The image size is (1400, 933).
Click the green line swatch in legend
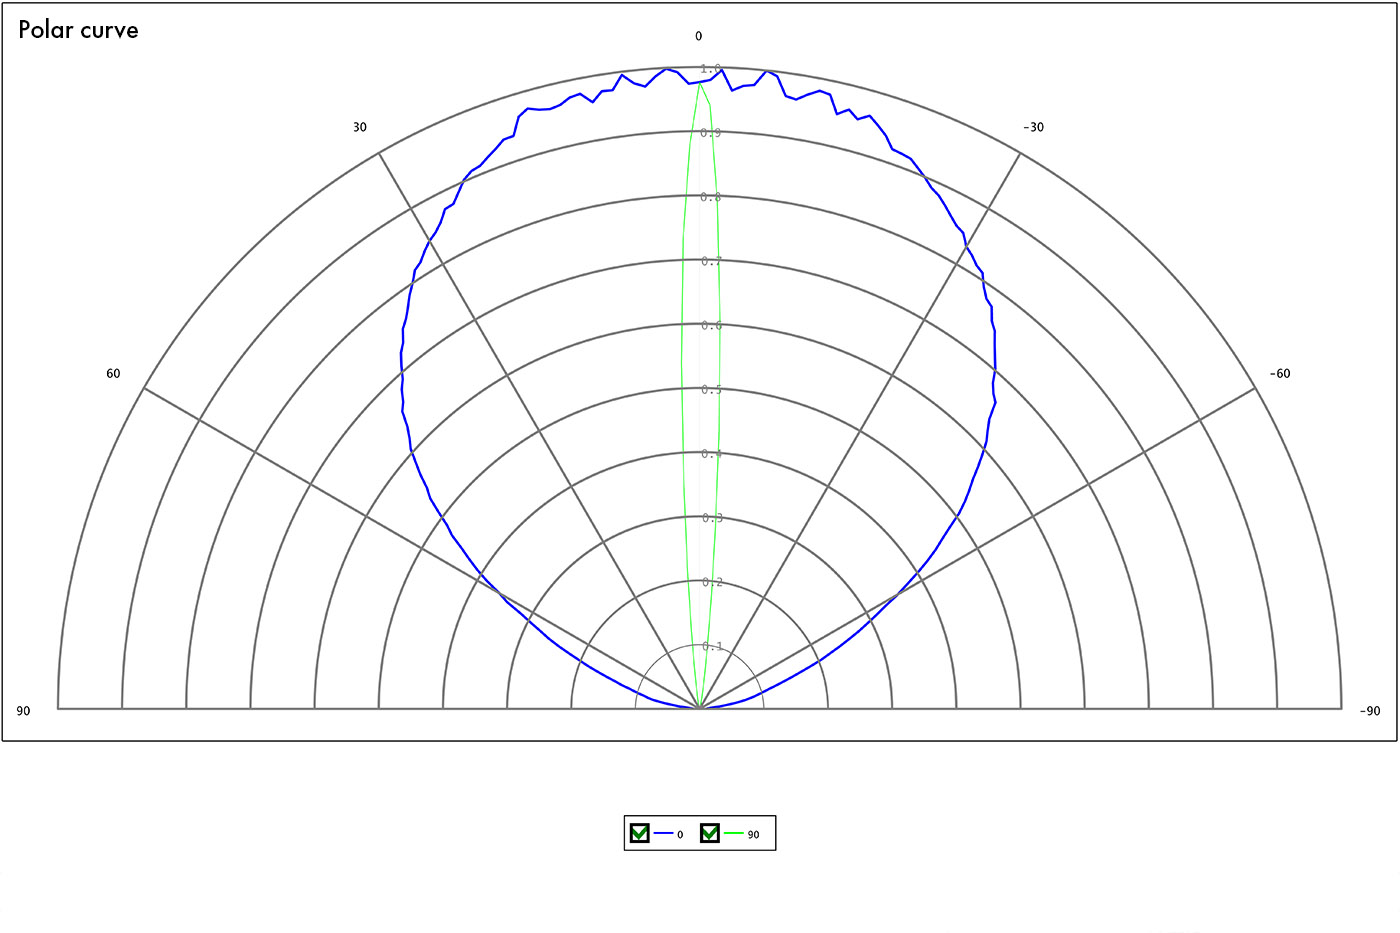point(734,834)
